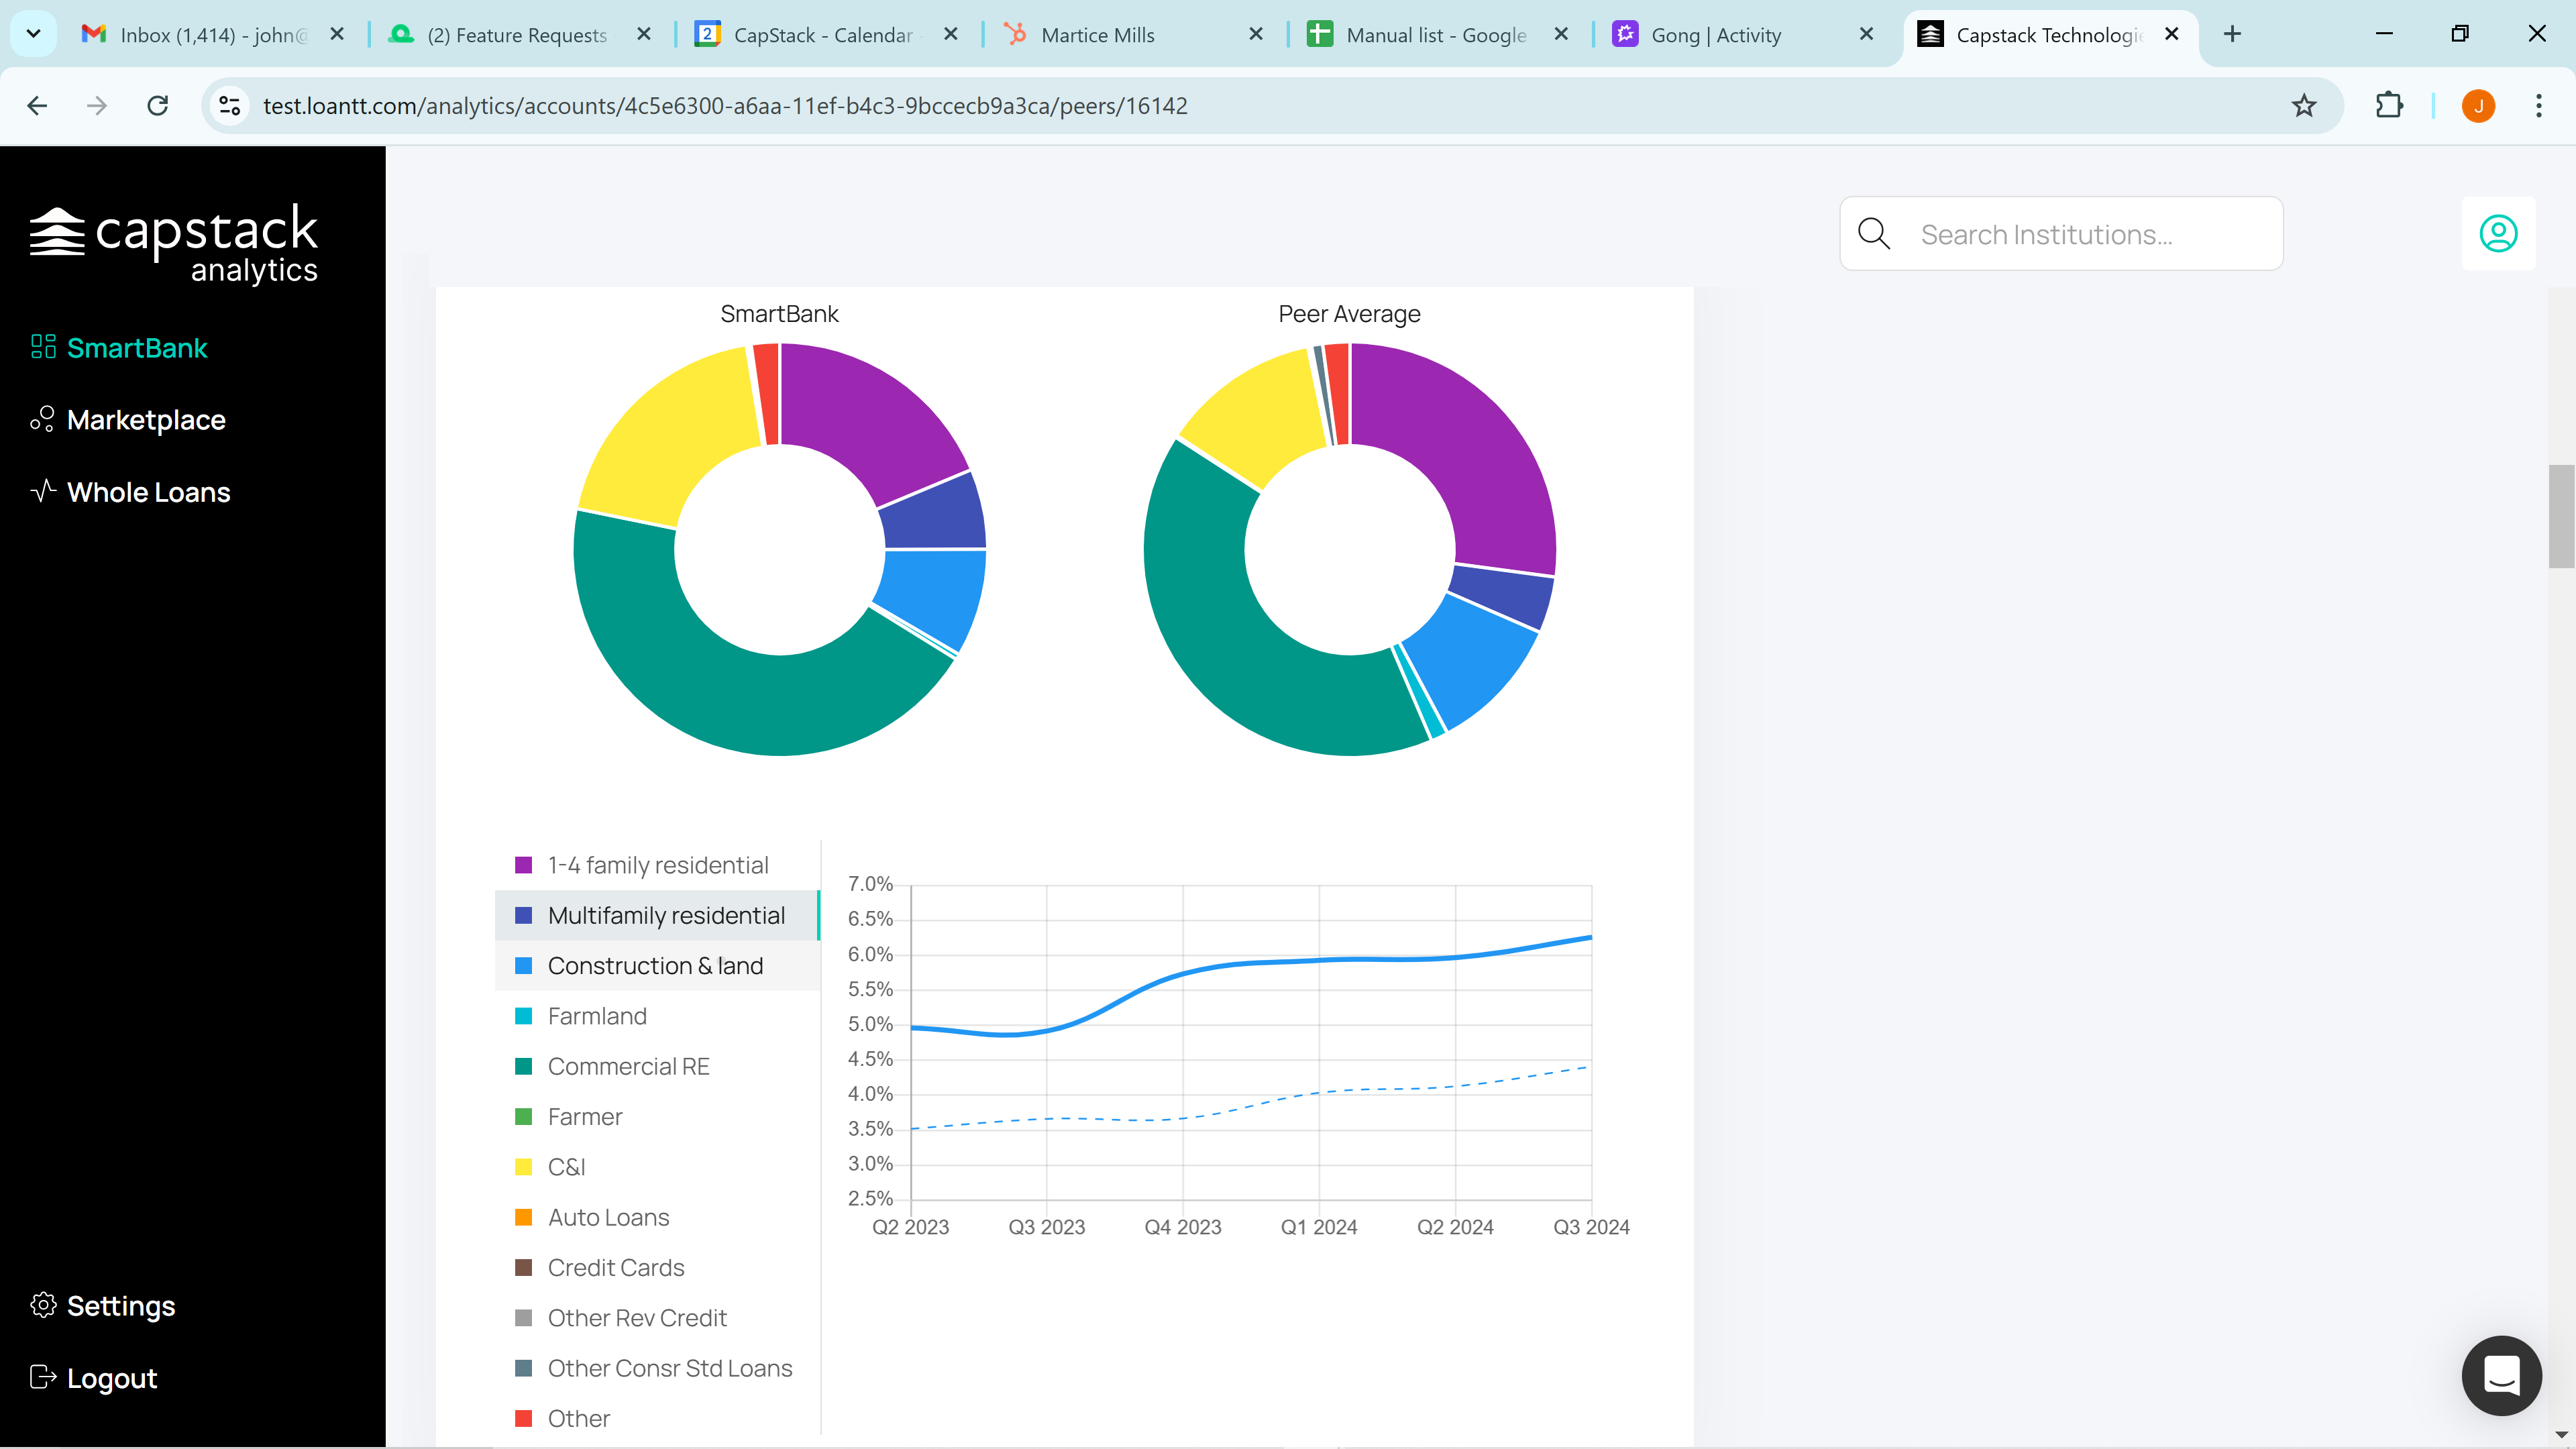
Task: Click the search magnifier icon
Action: (x=1873, y=234)
